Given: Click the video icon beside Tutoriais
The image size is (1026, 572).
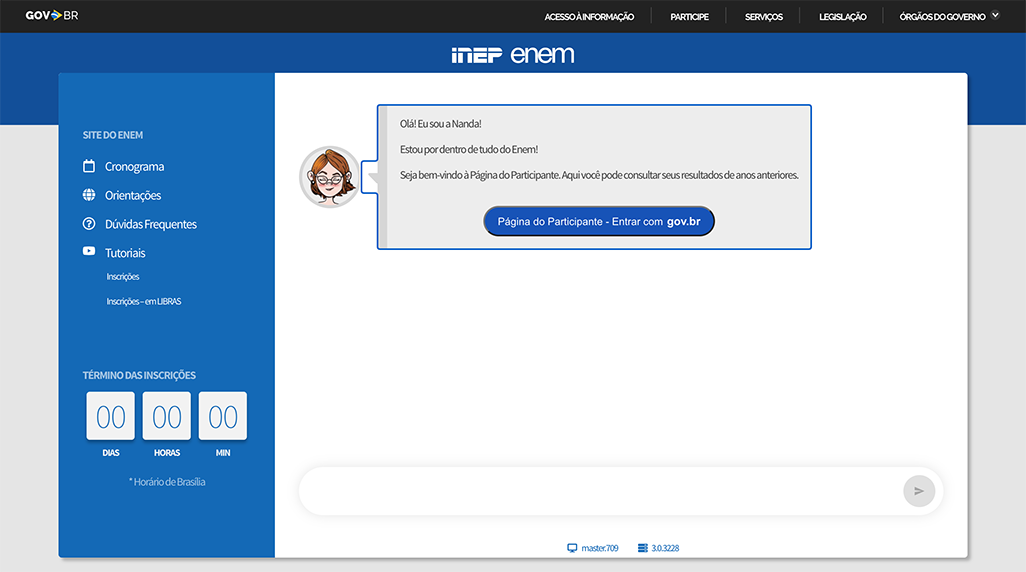Looking at the screenshot, I should point(89,251).
